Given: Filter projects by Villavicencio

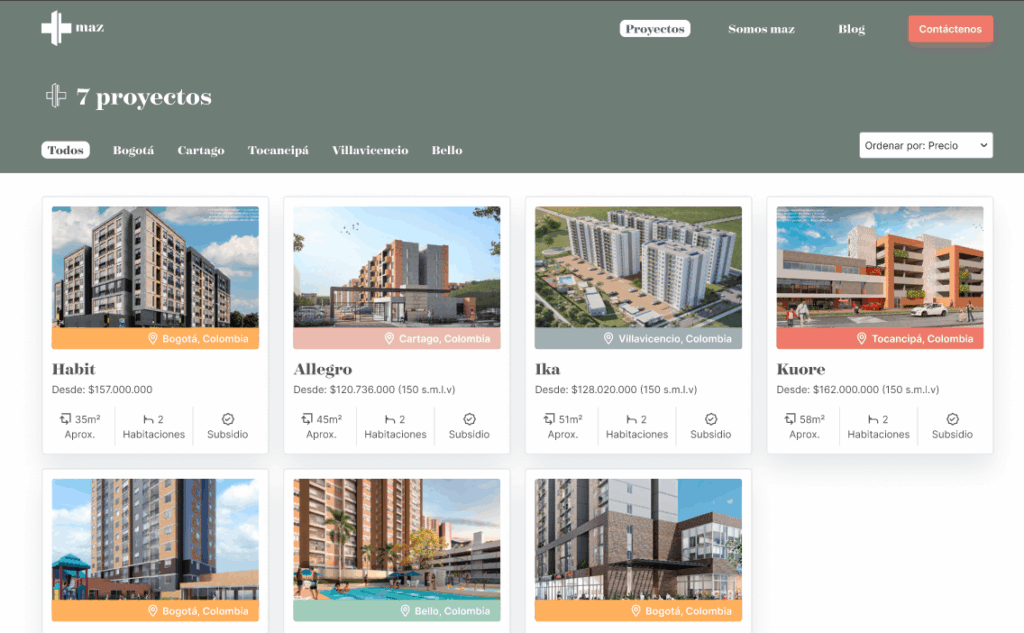Looking at the screenshot, I should (x=370, y=150).
